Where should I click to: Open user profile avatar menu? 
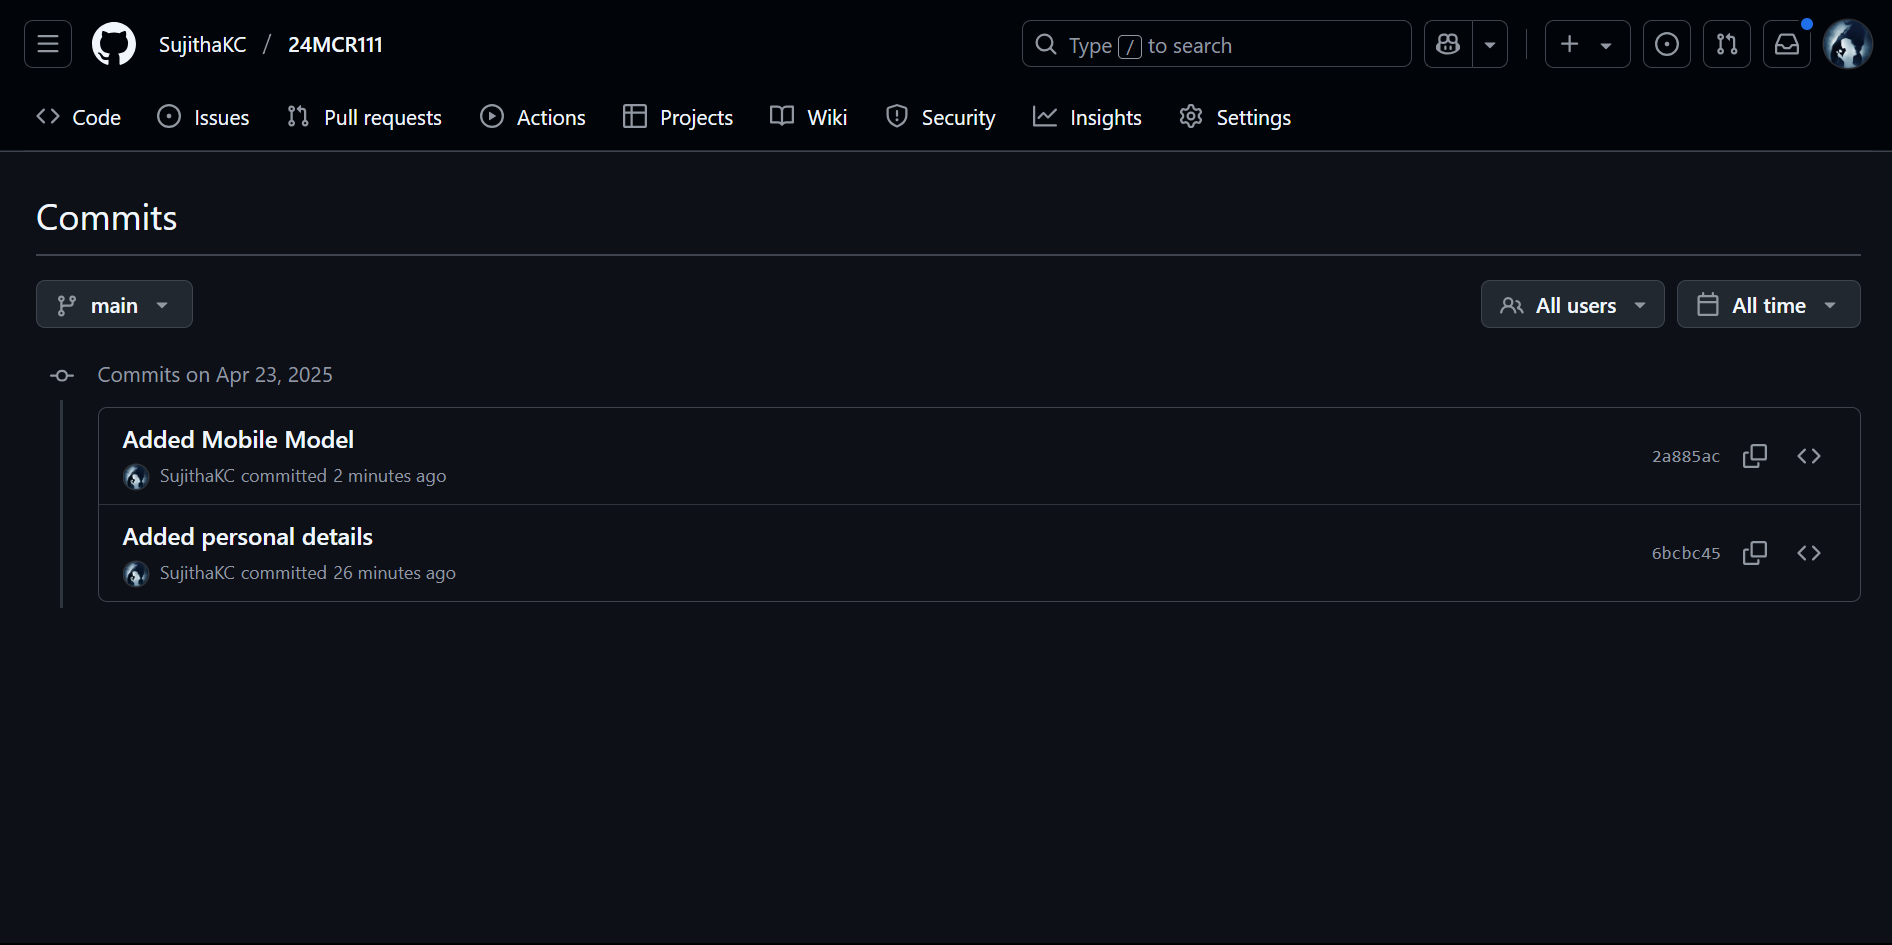point(1847,44)
